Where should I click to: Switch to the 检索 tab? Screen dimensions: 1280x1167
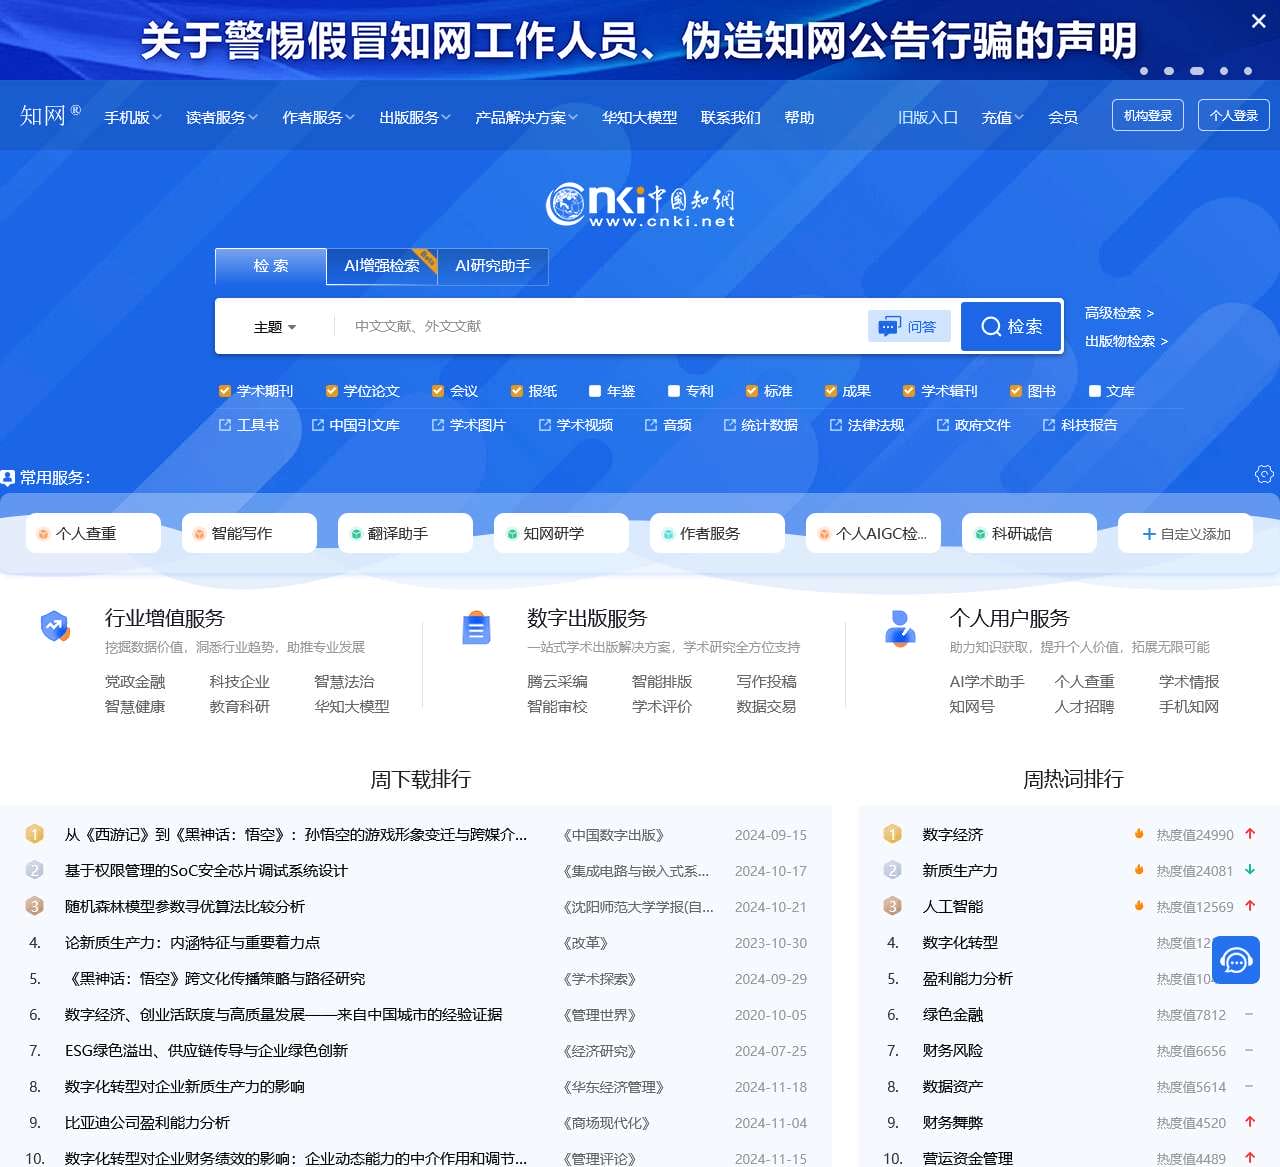(x=271, y=266)
